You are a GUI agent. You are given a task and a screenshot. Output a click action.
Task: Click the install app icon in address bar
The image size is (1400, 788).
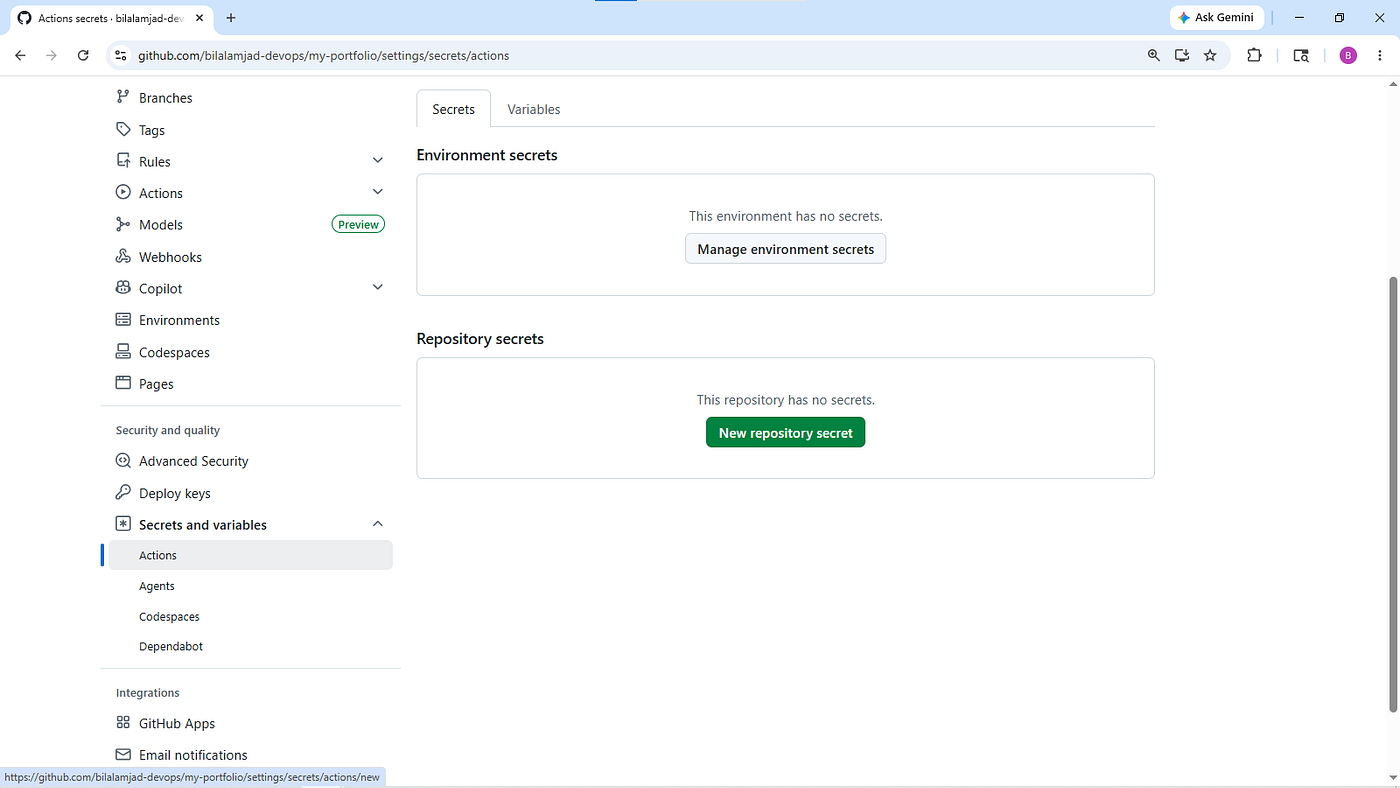(1182, 56)
